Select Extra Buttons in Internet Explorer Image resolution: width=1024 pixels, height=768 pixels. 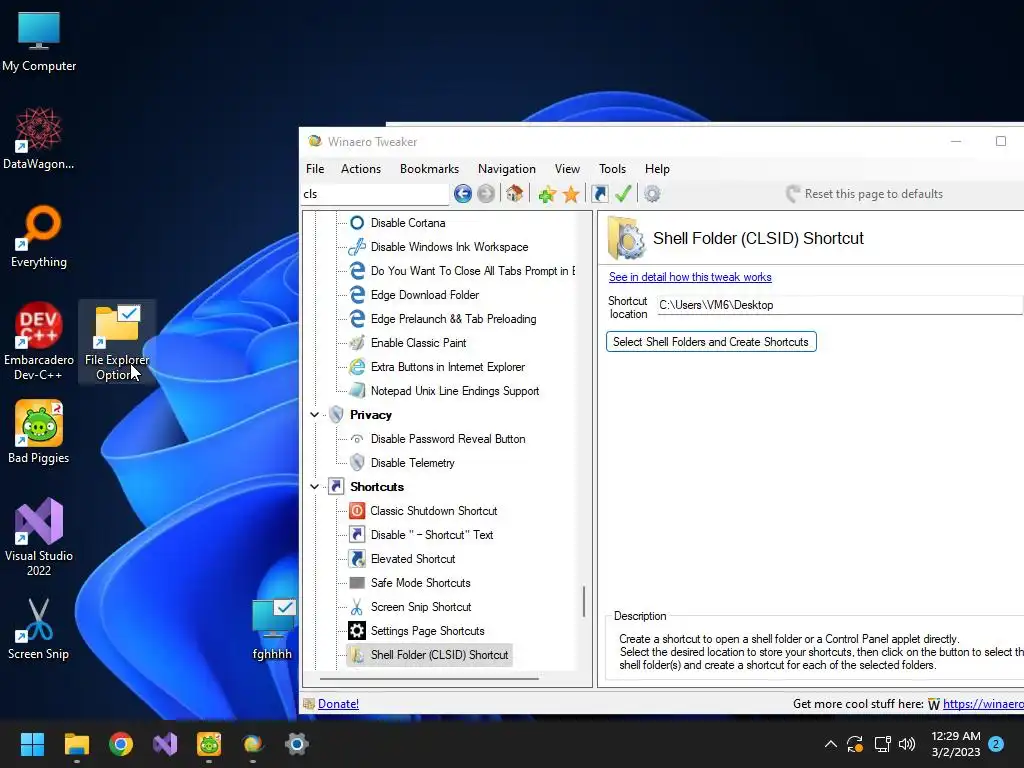[447, 367]
